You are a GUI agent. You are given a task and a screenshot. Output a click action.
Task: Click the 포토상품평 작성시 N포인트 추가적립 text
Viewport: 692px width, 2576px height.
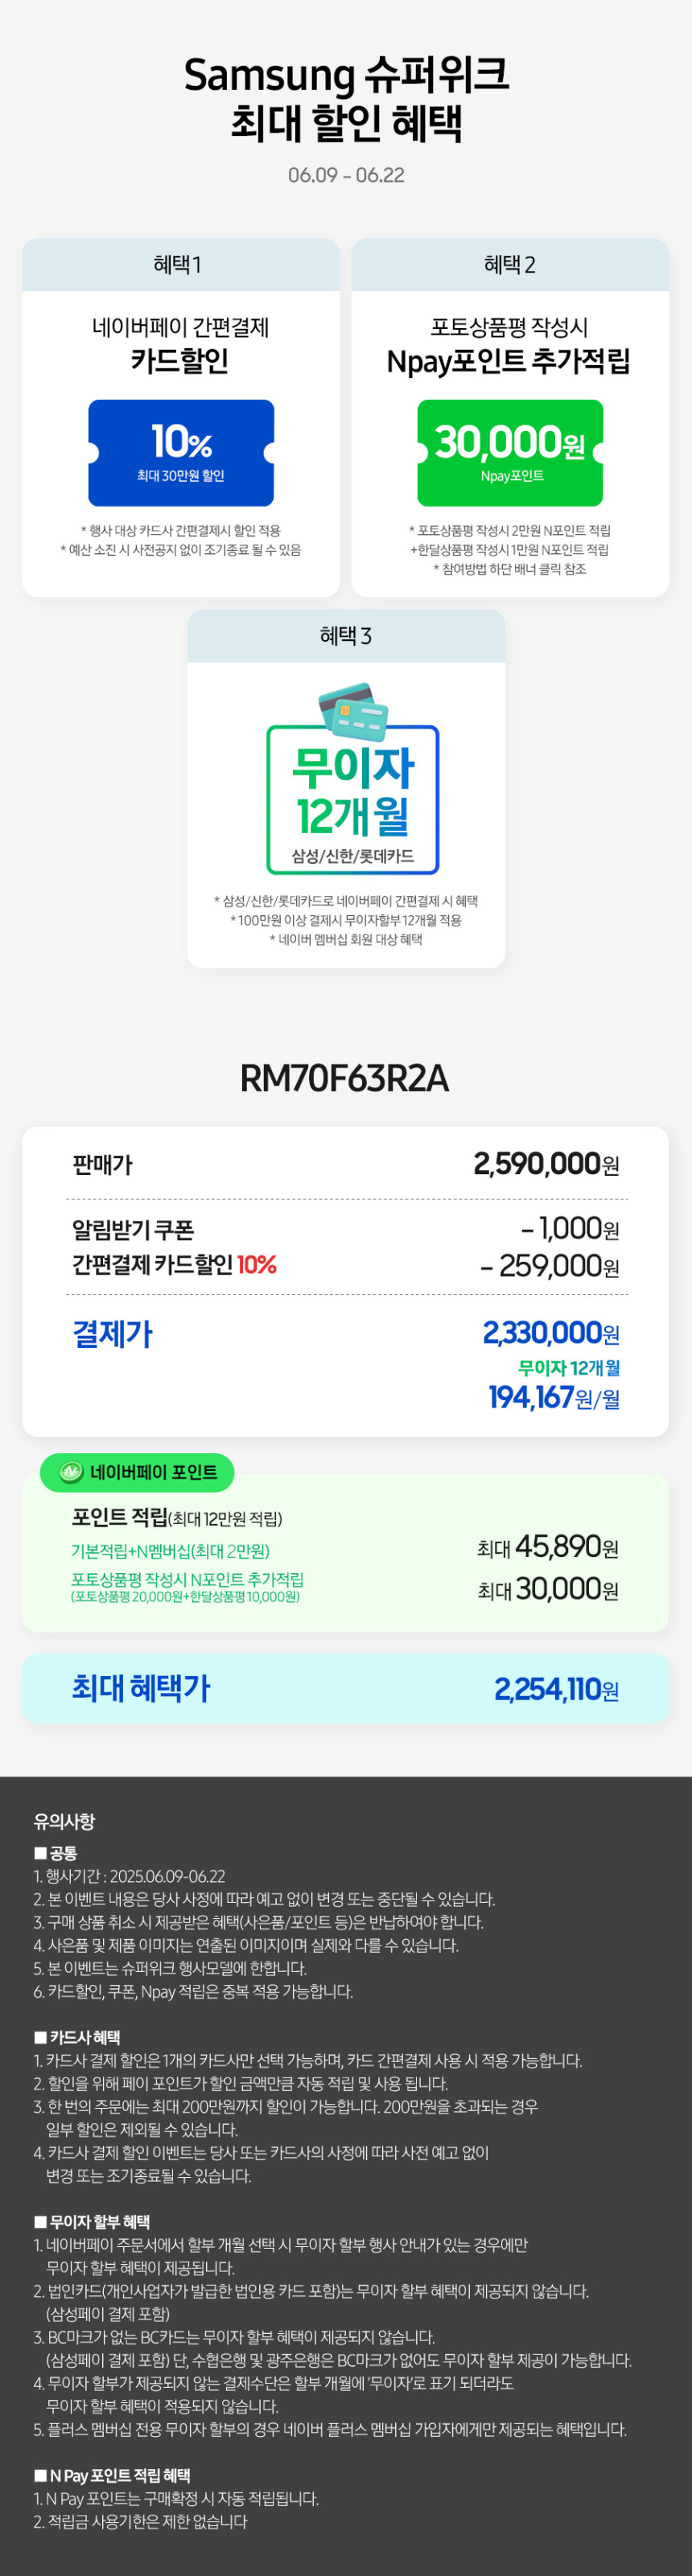[187, 1579]
